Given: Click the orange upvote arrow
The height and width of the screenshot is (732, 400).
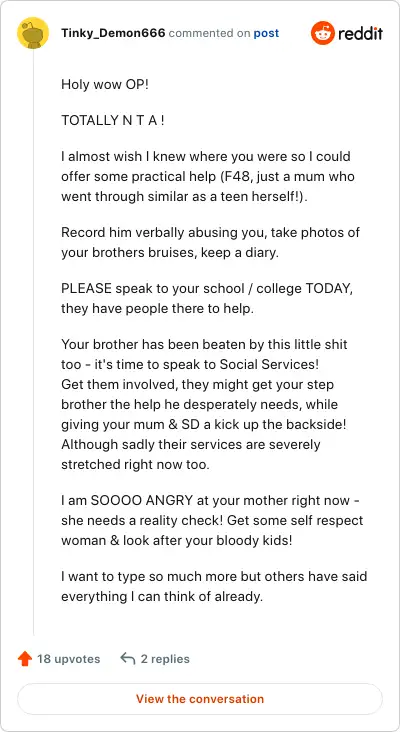Looking at the screenshot, I should (24, 659).
